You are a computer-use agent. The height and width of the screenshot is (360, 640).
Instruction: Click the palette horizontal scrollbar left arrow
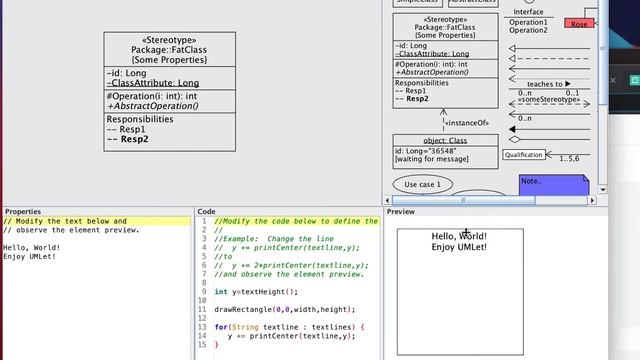pos(387,200)
